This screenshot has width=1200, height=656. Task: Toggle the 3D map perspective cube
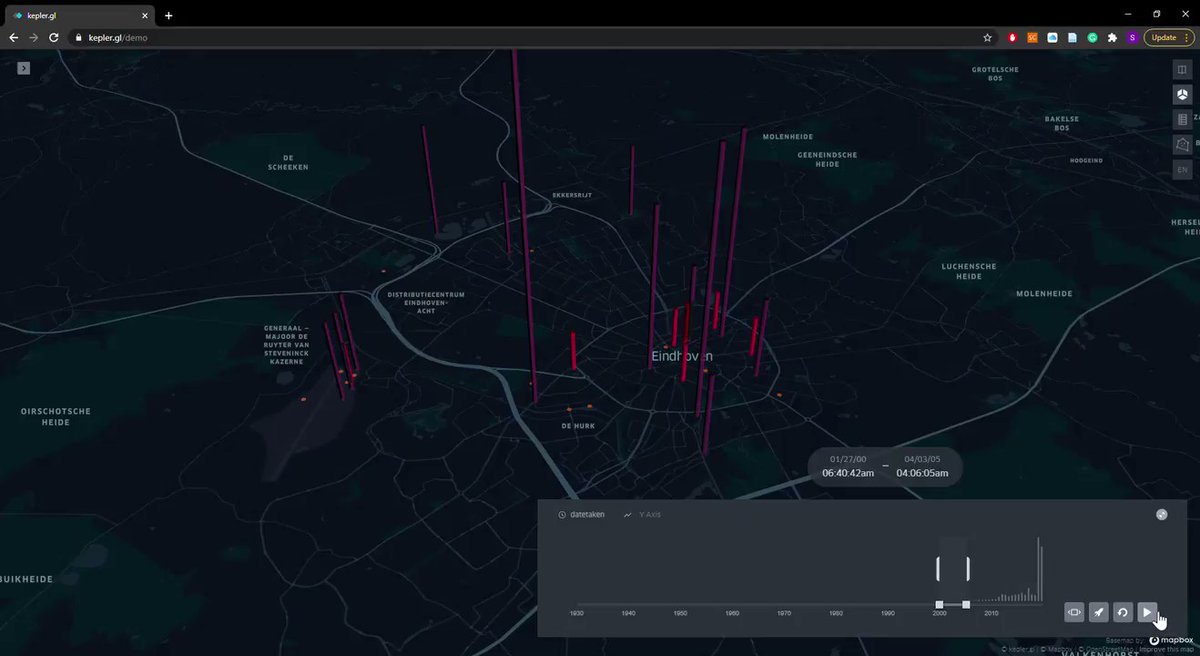(x=1183, y=94)
